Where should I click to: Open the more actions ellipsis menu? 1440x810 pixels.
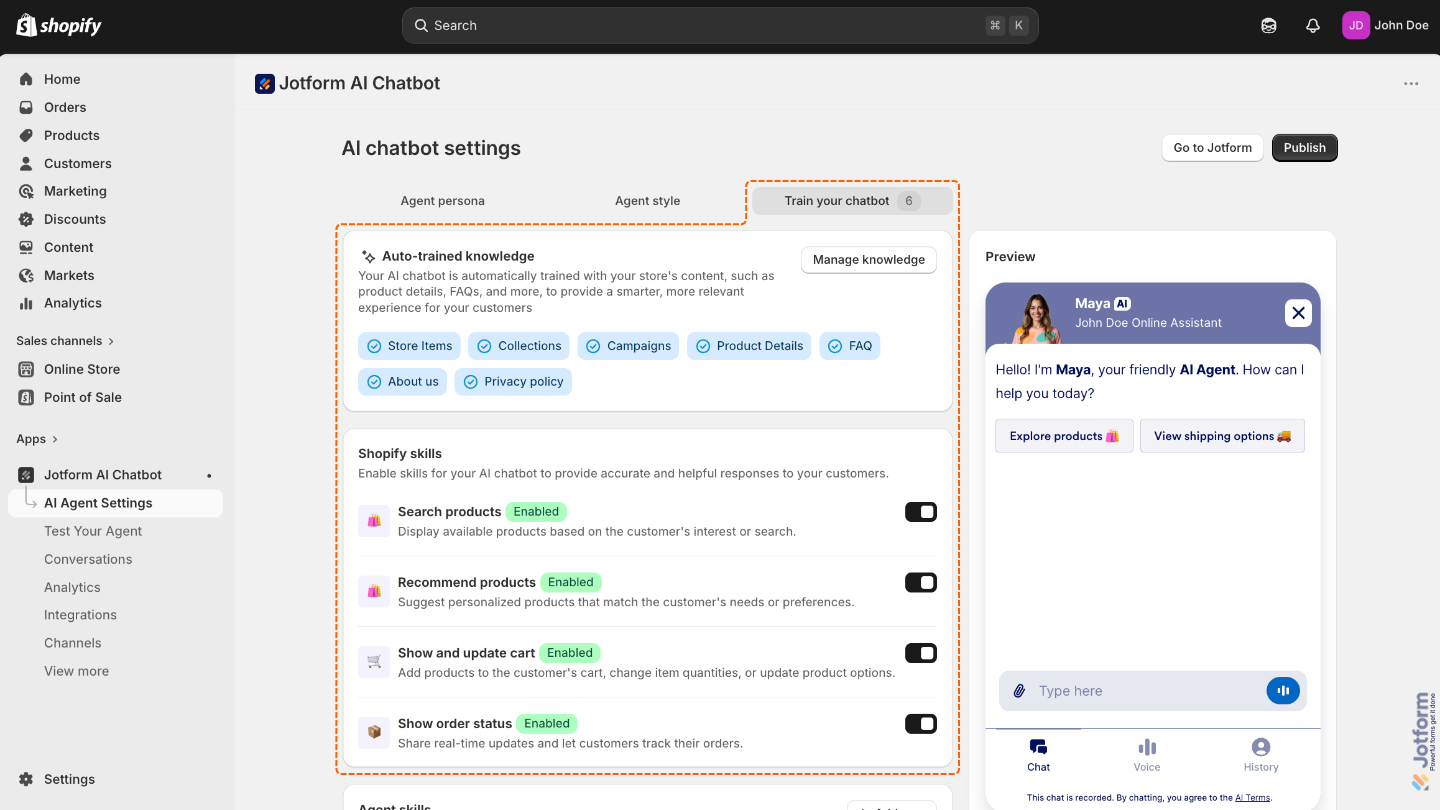point(1411,84)
